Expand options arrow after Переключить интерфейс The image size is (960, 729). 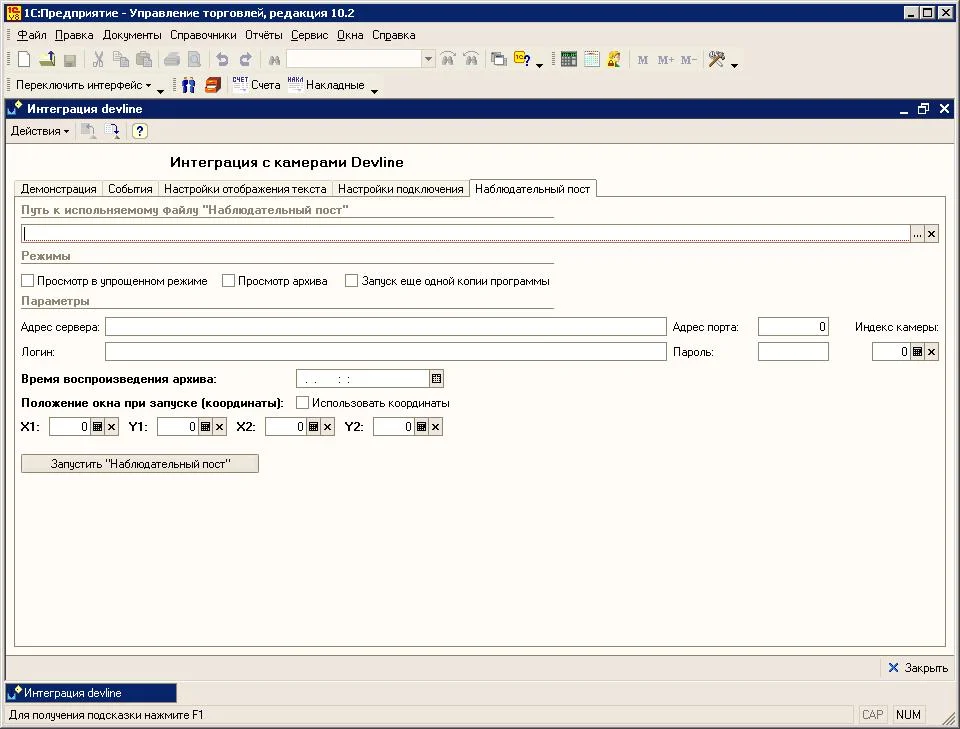pyautogui.click(x=160, y=91)
